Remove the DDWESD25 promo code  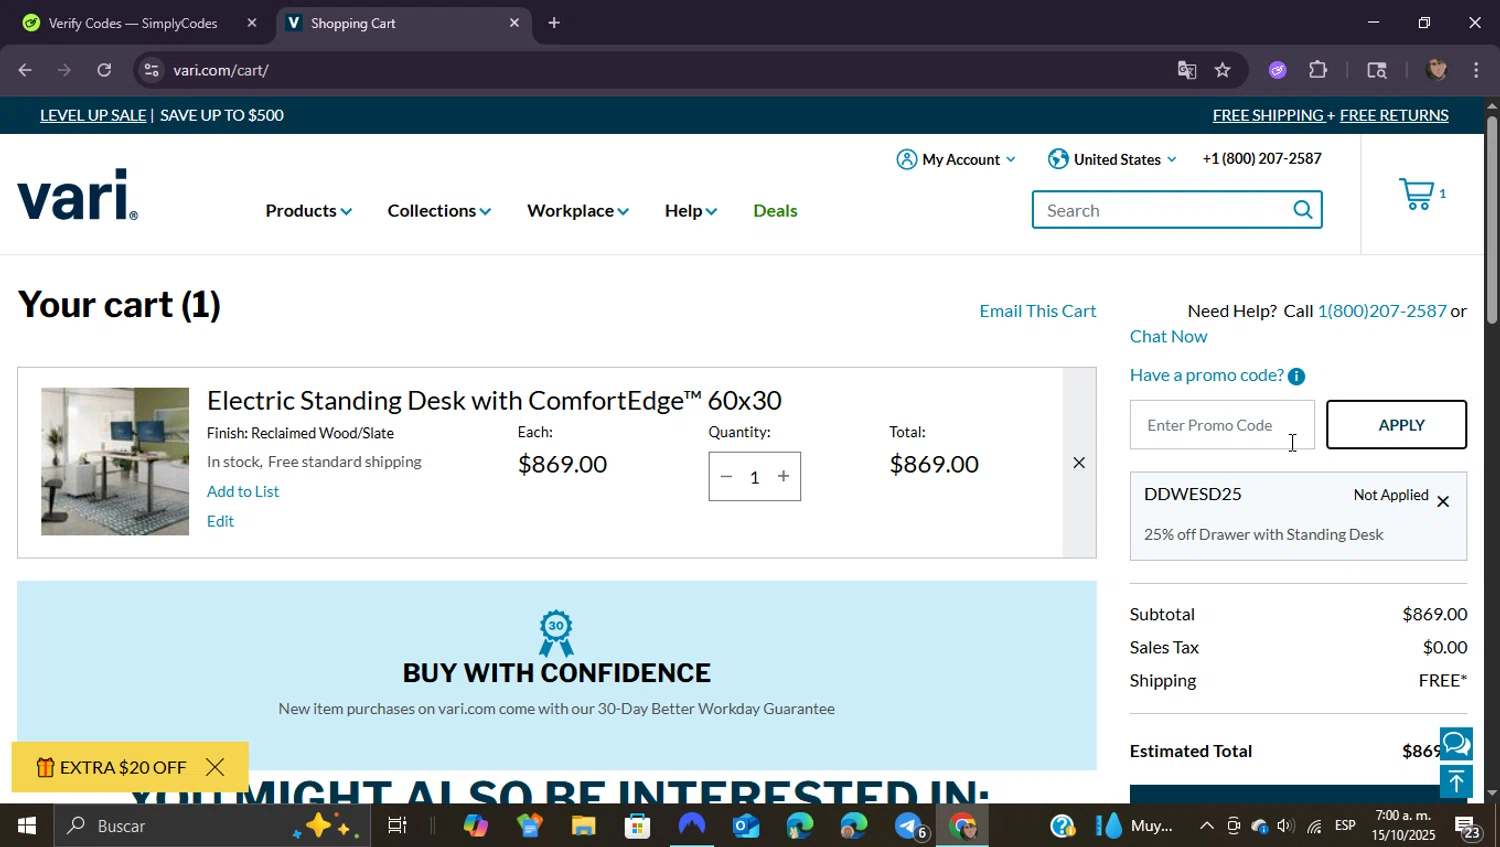1443,502
